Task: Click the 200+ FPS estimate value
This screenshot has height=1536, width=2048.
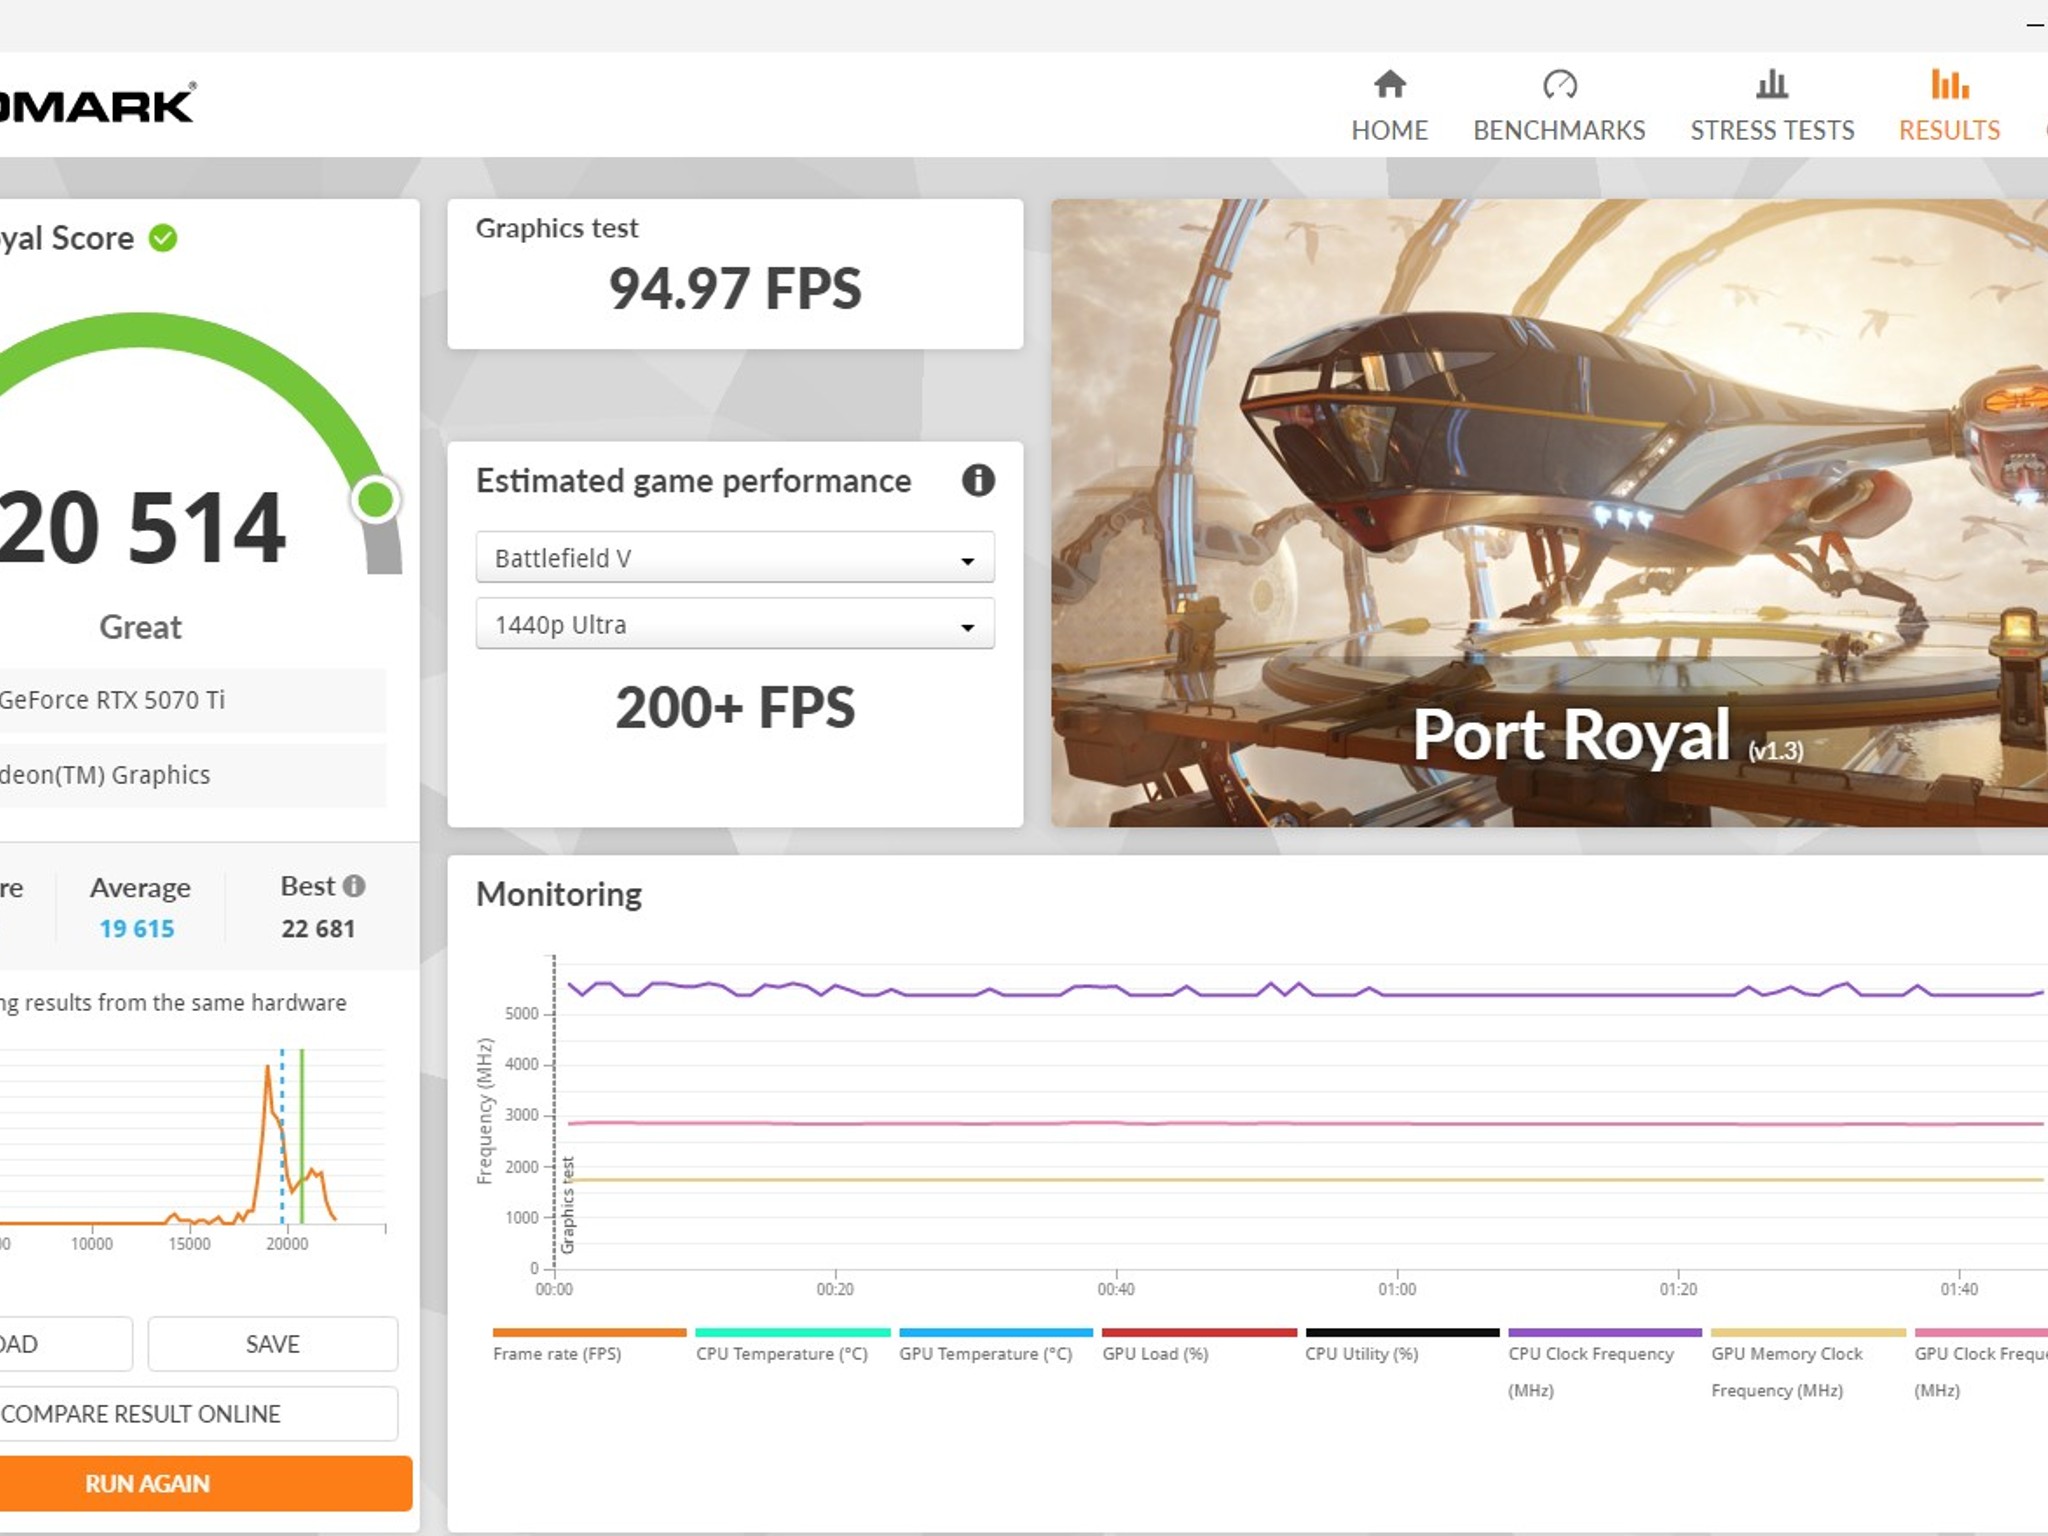Action: [x=735, y=708]
